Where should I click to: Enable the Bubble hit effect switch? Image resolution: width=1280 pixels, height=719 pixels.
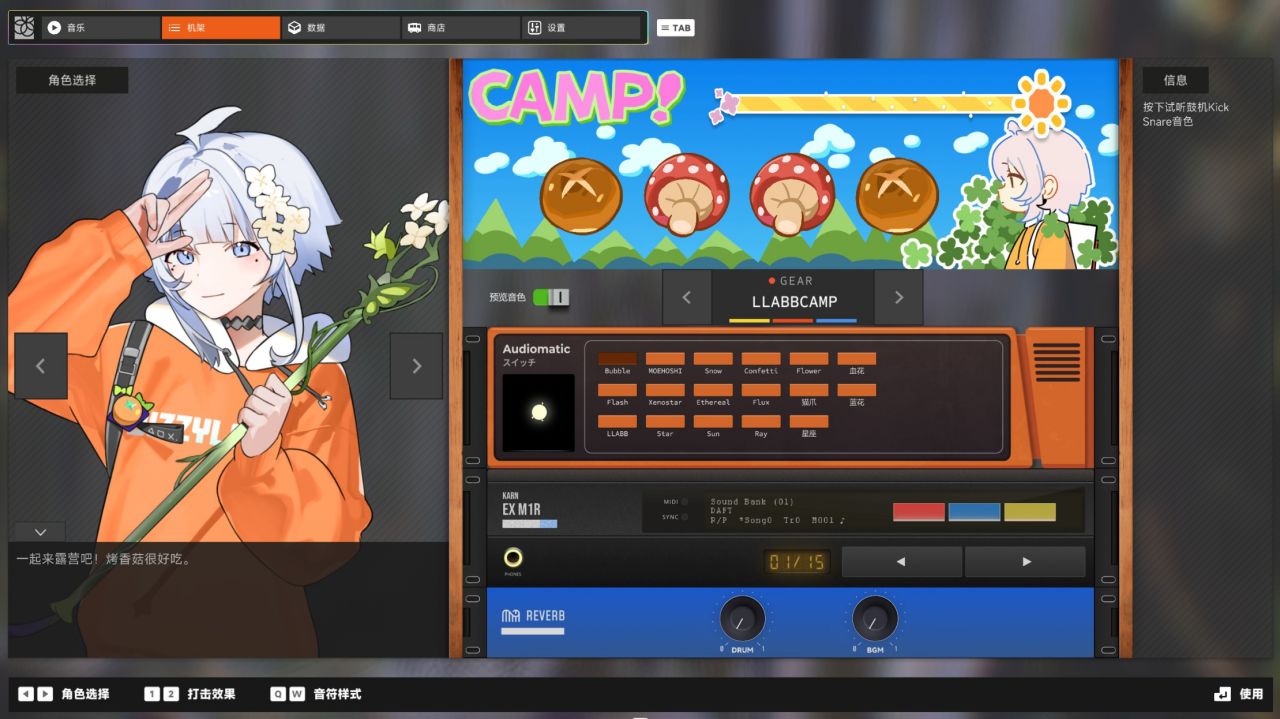click(617, 358)
